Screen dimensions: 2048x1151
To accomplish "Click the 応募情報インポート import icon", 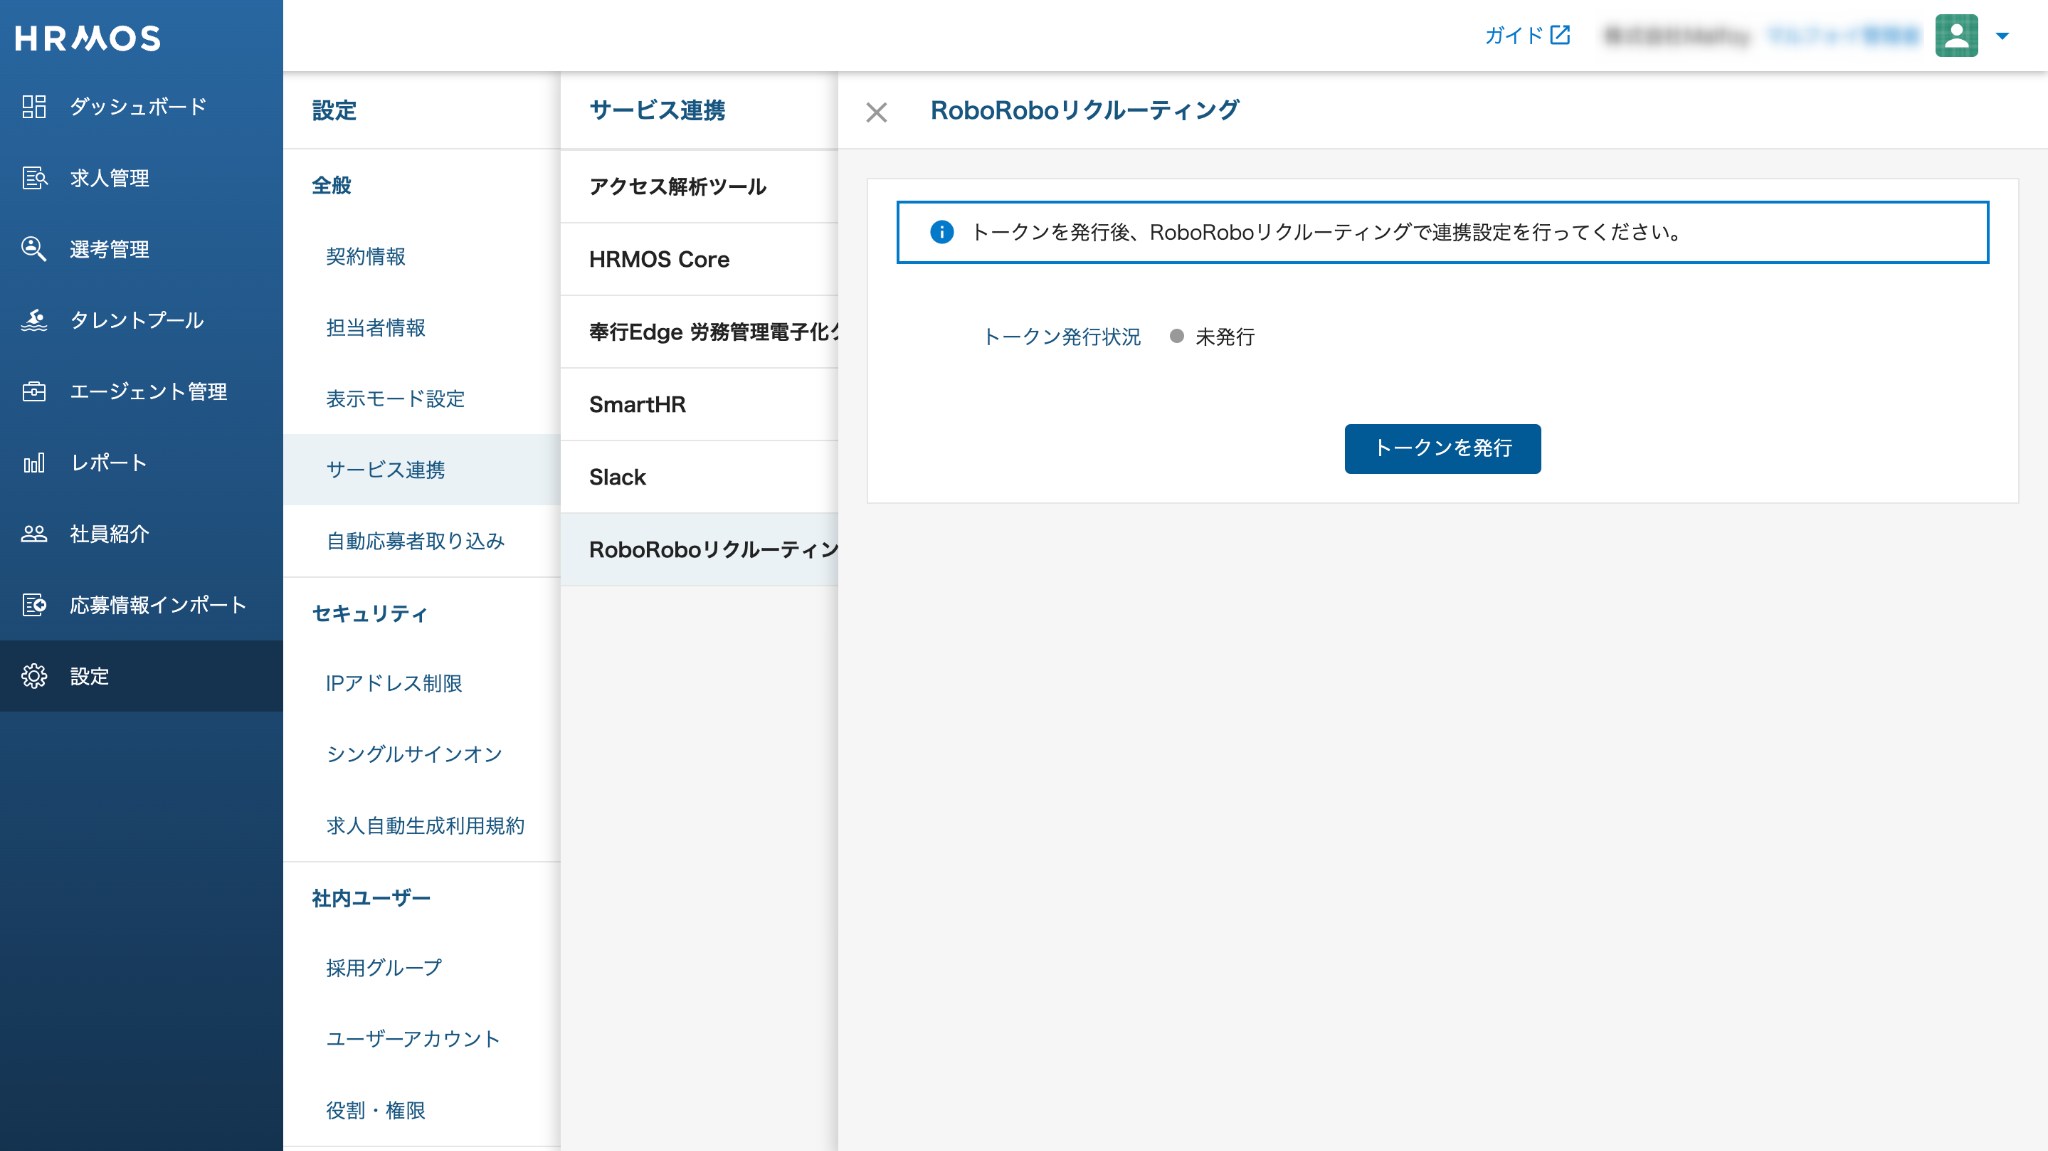I will 34,605.
